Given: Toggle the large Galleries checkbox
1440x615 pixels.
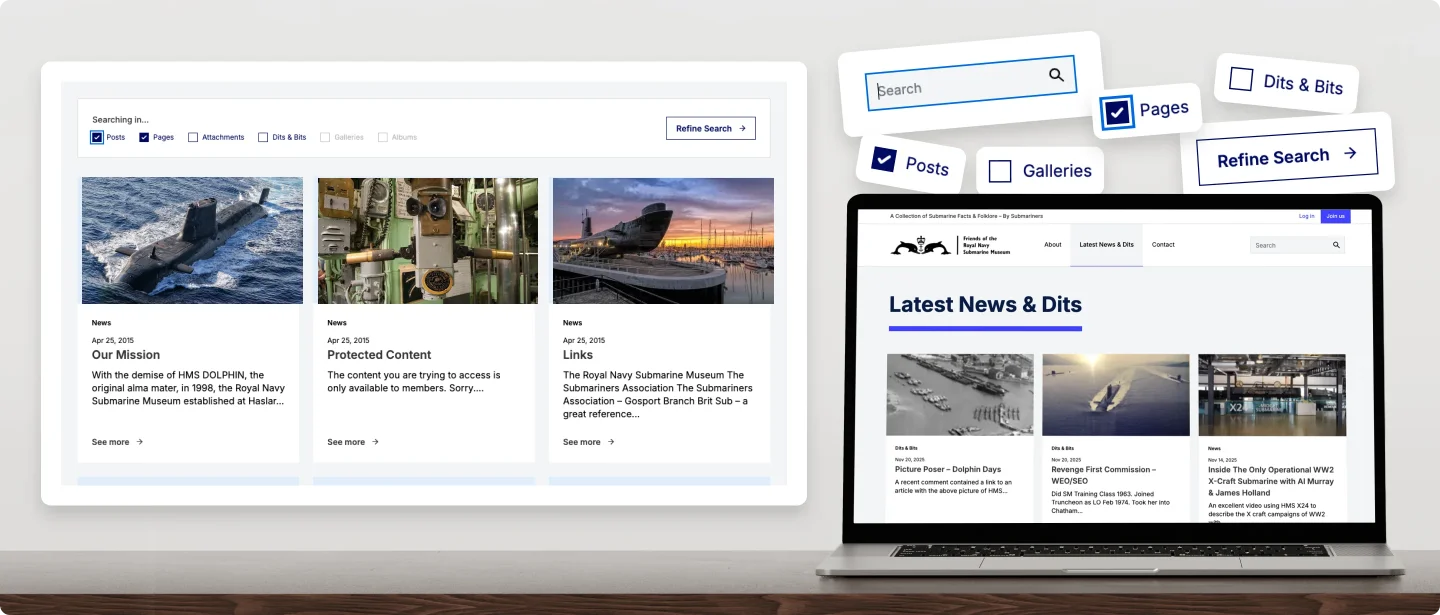Looking at the screenshot, I should point(1000,171).
